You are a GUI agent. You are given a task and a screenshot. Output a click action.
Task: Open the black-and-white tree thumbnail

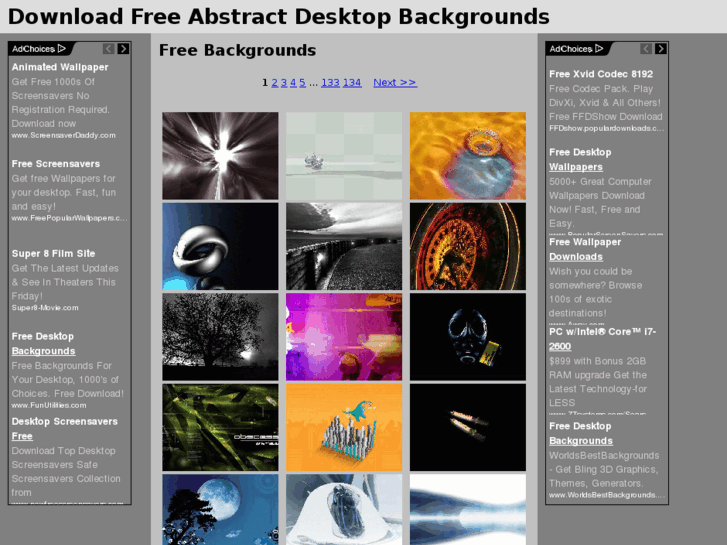(220, 337)
